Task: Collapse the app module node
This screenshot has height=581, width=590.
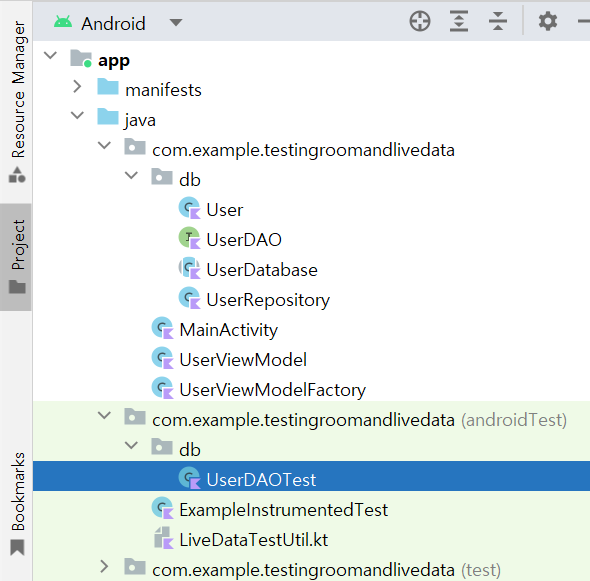Action: pyautogui.click(x=50, y=55)
